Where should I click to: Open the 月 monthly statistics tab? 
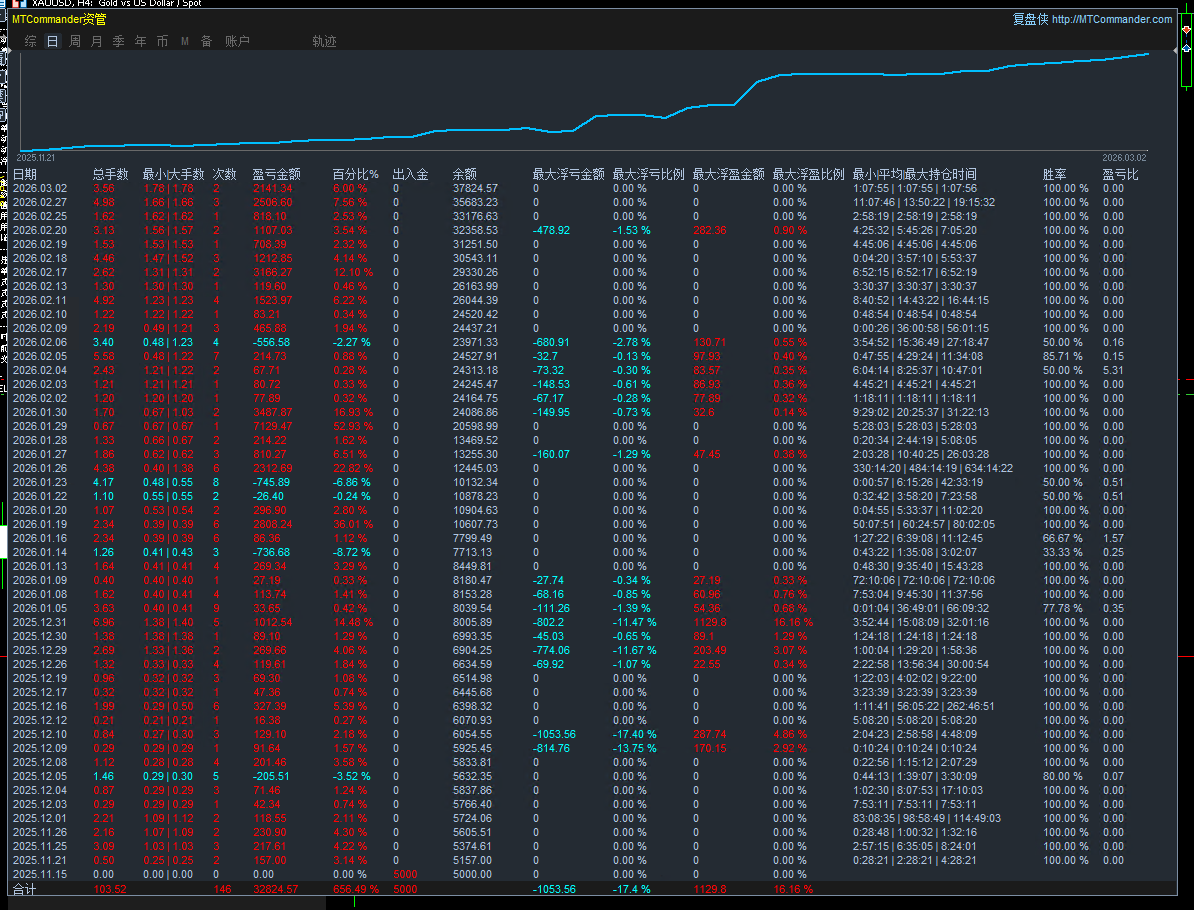point(97,41)
